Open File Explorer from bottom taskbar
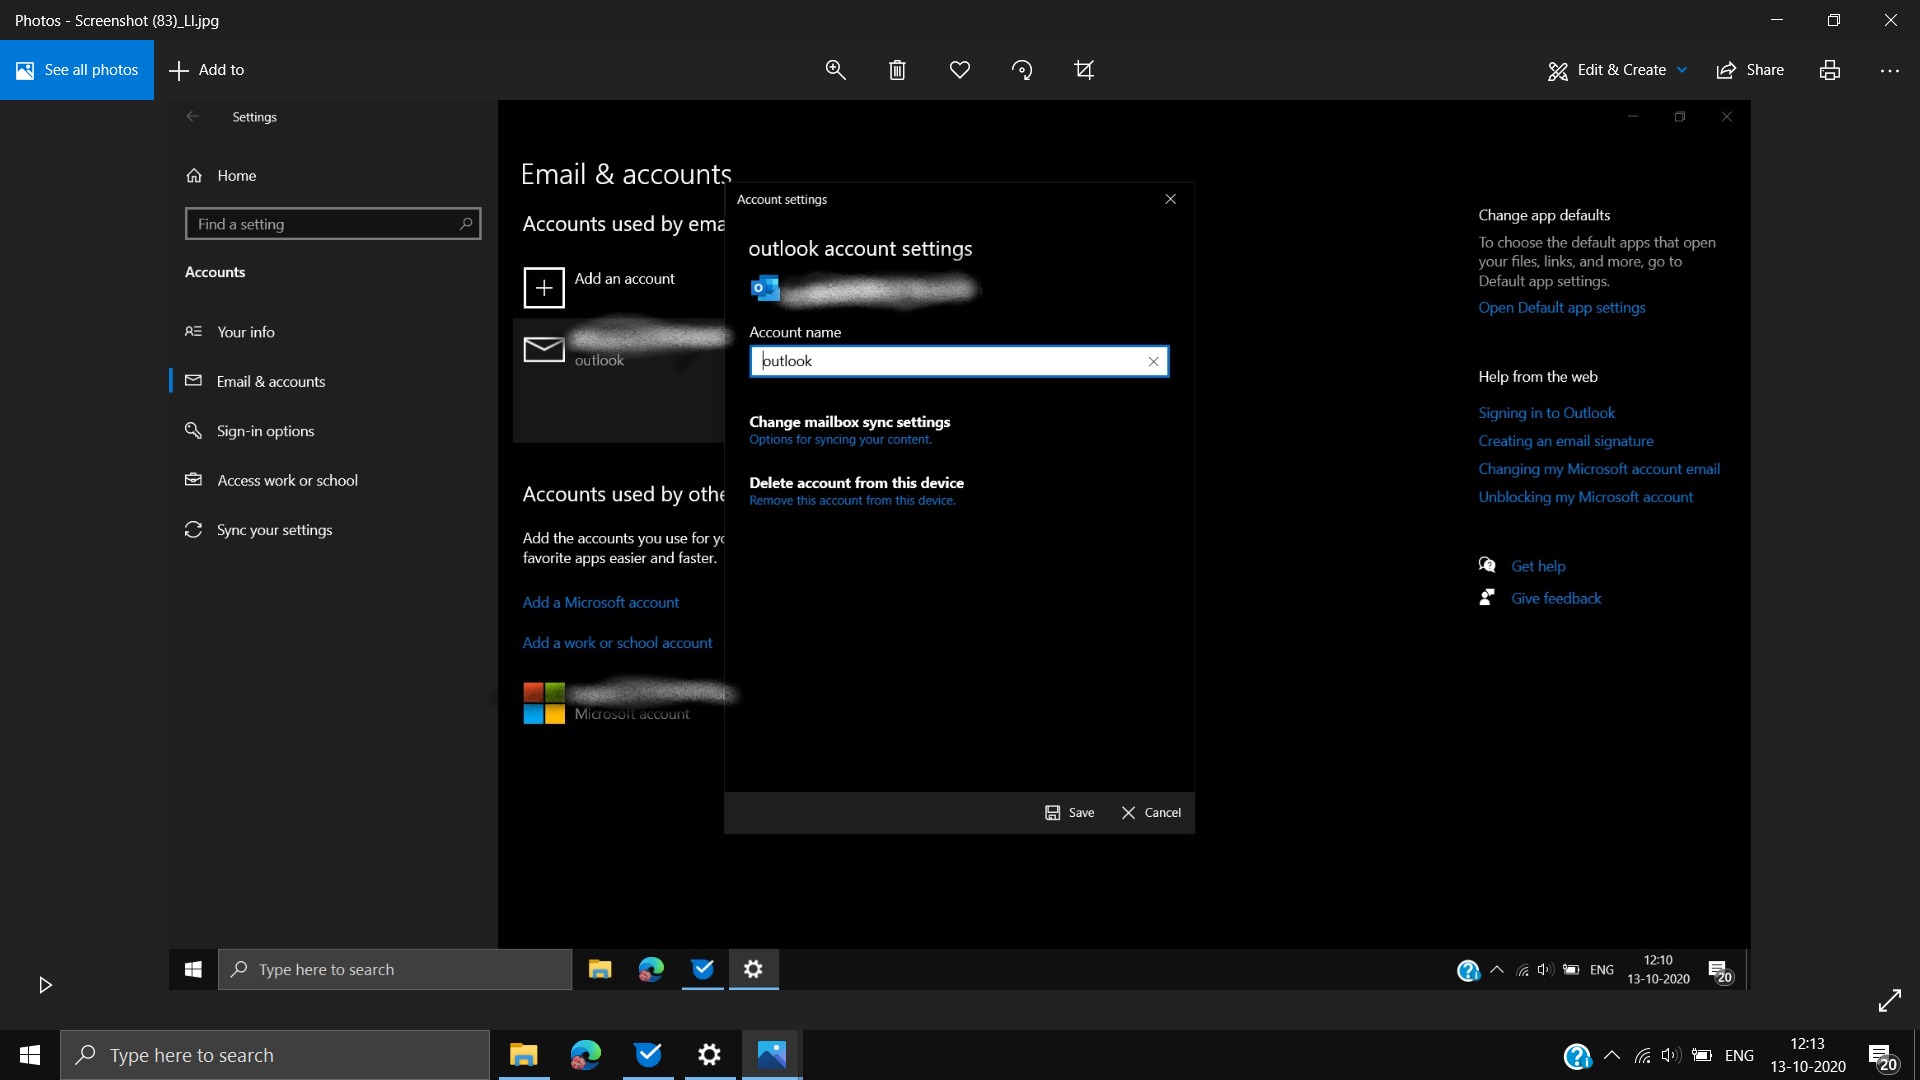Image resolution: width=1920 pixels, height=1080 pixels. (x=523, y=1055)
